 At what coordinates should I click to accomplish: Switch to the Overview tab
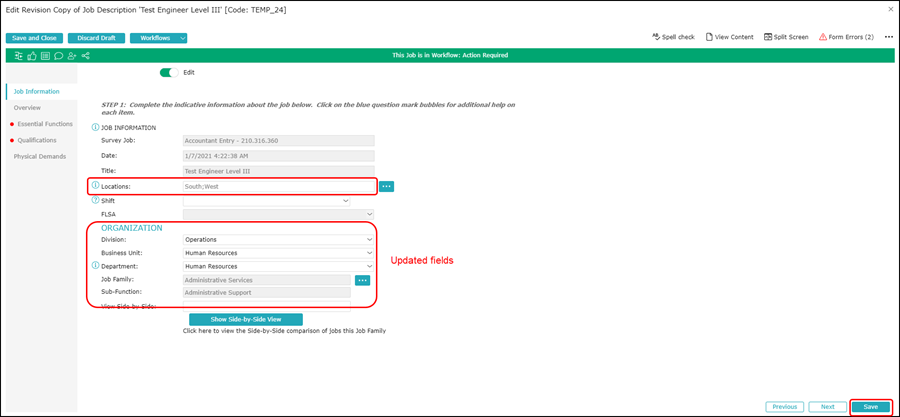click(x=27, y=107)
